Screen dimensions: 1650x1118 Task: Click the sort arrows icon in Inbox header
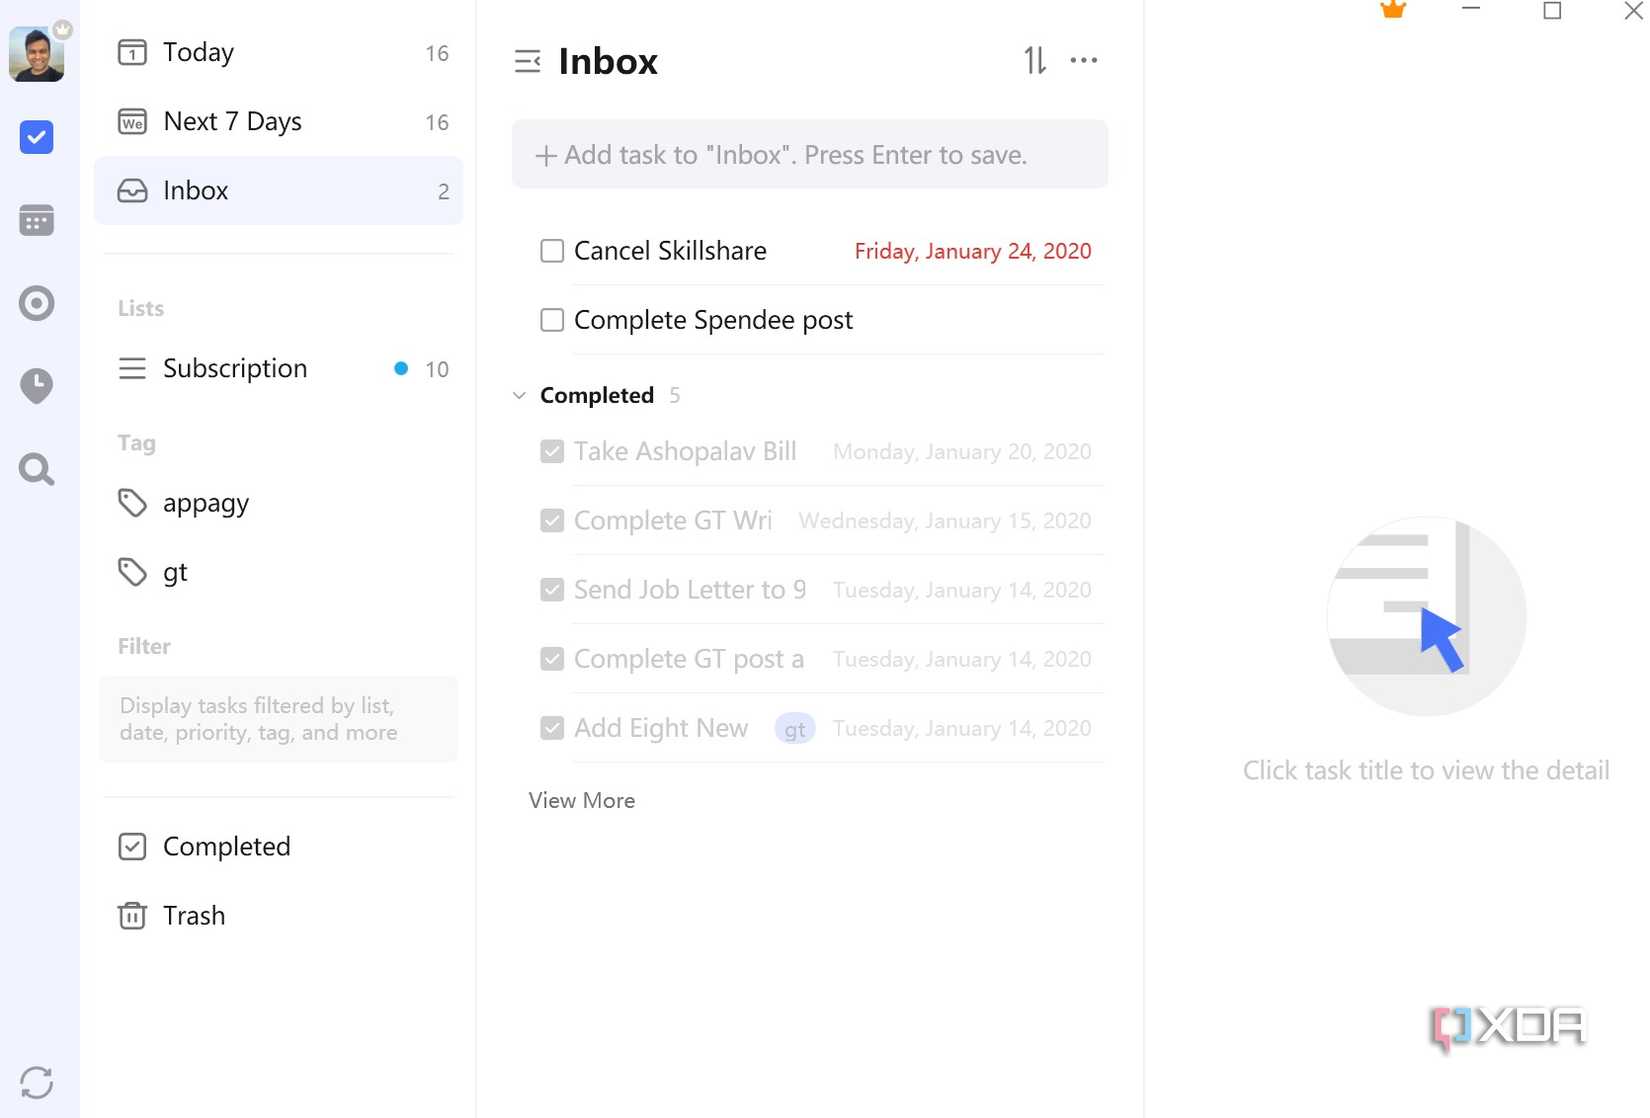[1035, 61]
